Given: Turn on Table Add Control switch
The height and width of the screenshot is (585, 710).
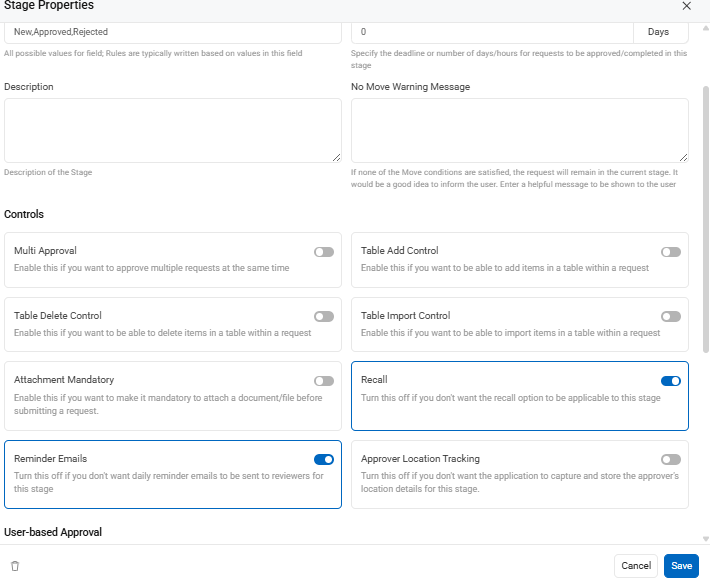Looking at the screenshot, I should point(671,252).
